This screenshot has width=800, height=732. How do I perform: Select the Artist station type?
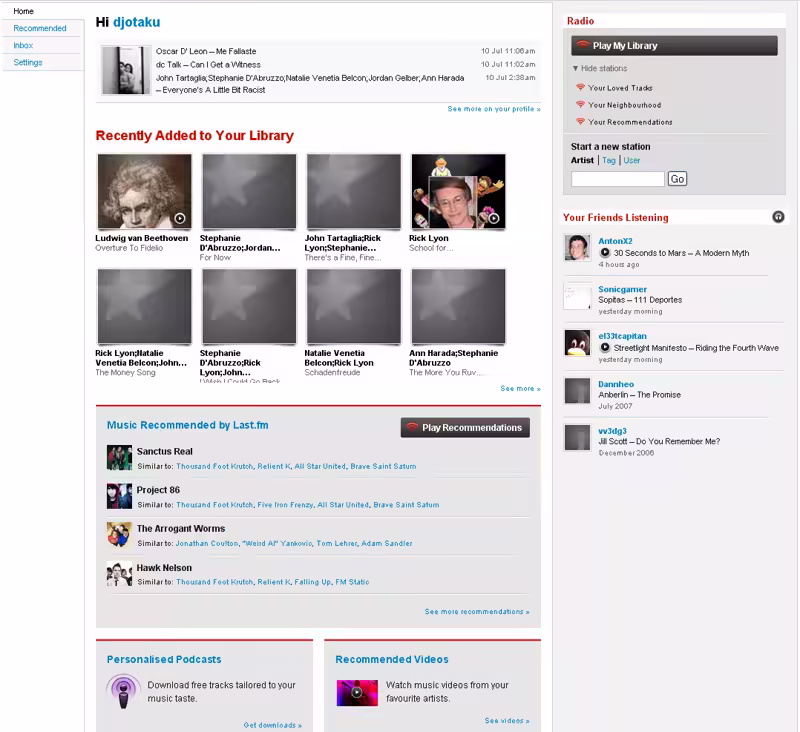pyautogui.click(x=582, y=160)
